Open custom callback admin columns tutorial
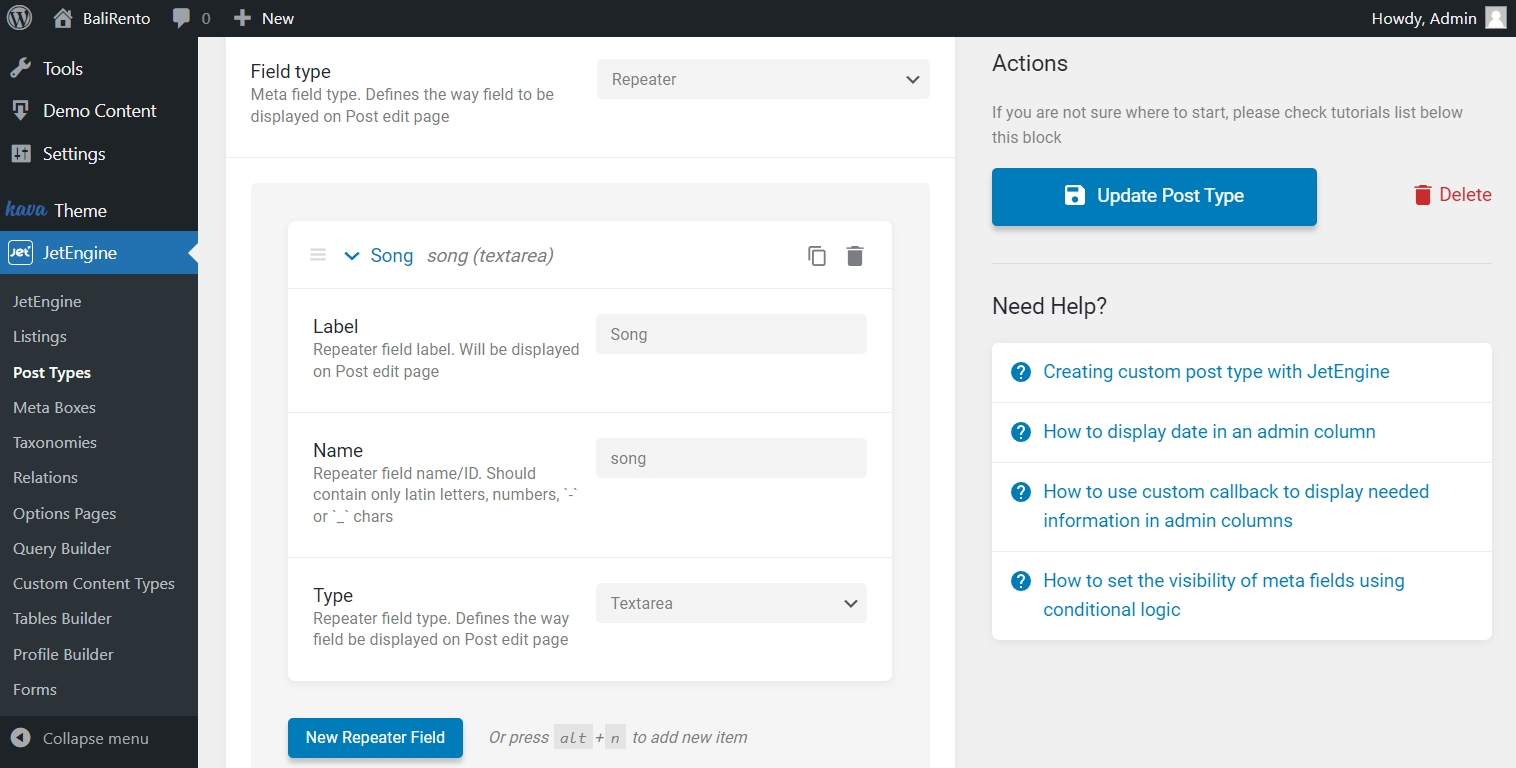This screenshot has height=768, width=1516. 1236,506
